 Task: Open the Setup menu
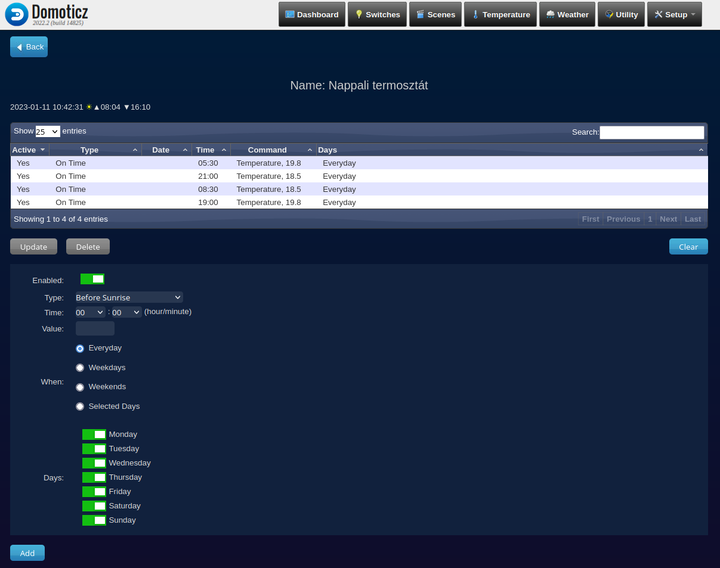click(675, 14)
